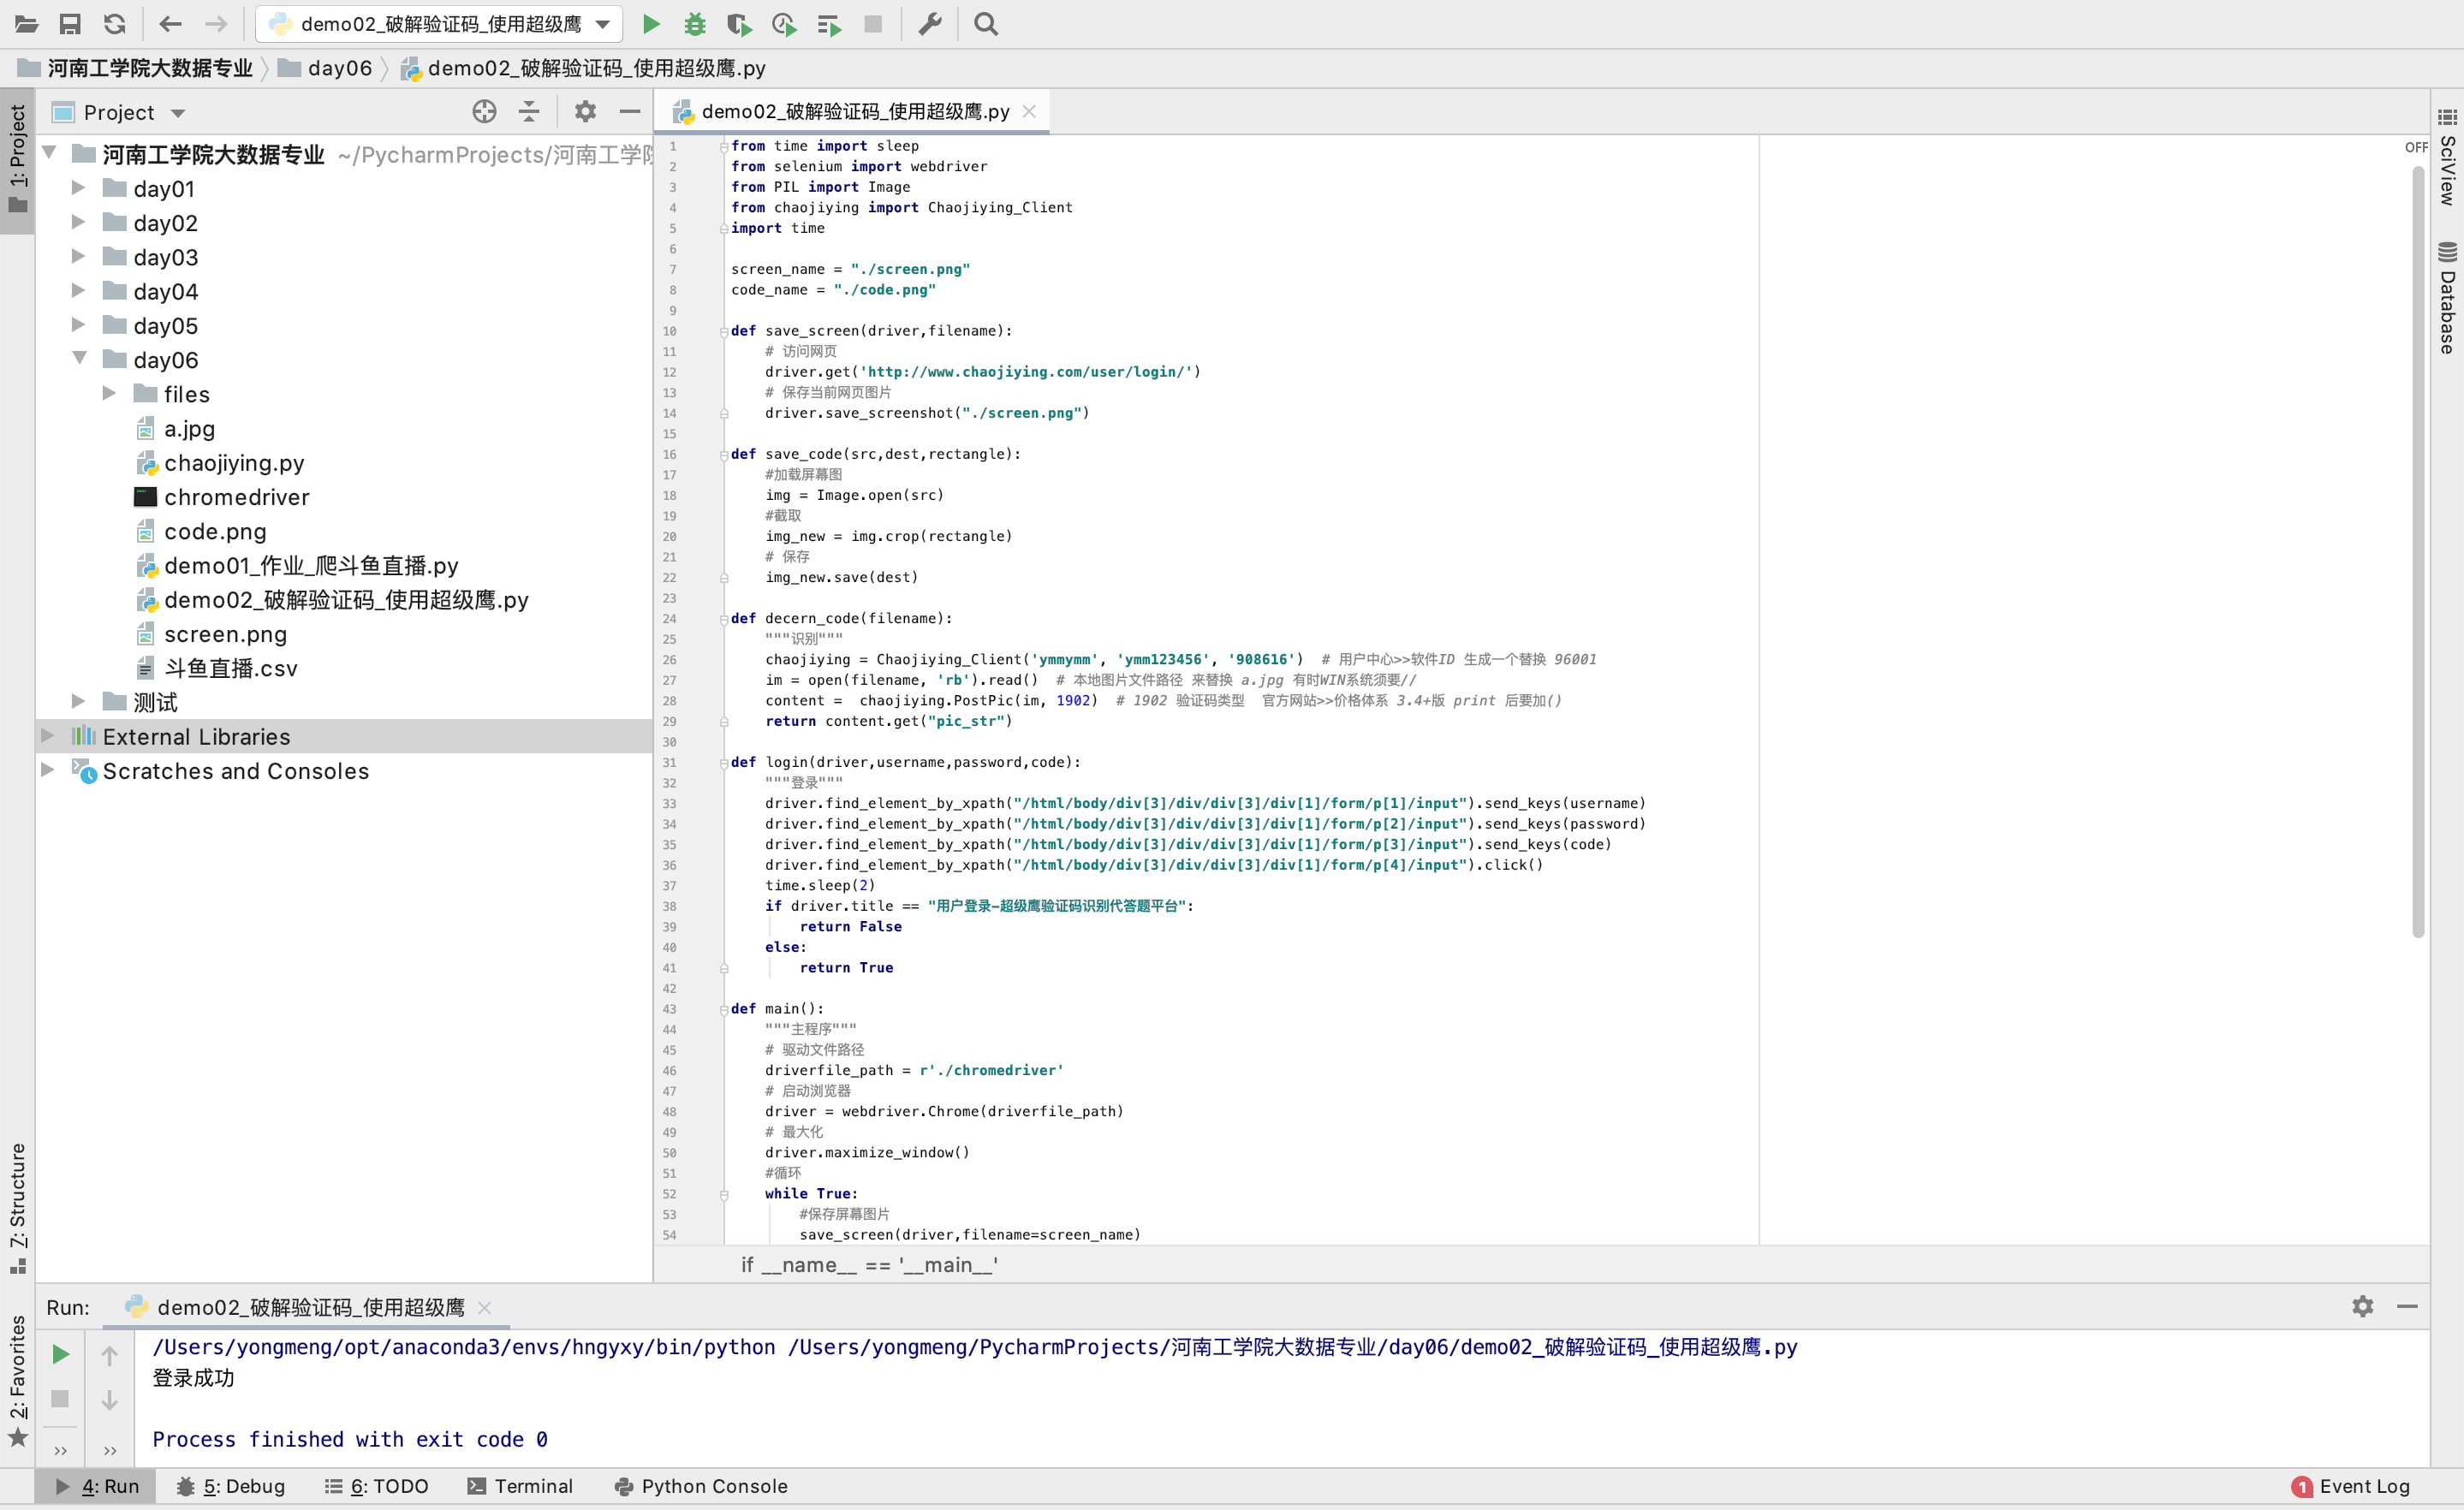Rerun the script from the Run panel
Viewport: 2464px width, 1510px height.
click(x=59, y=1354)
